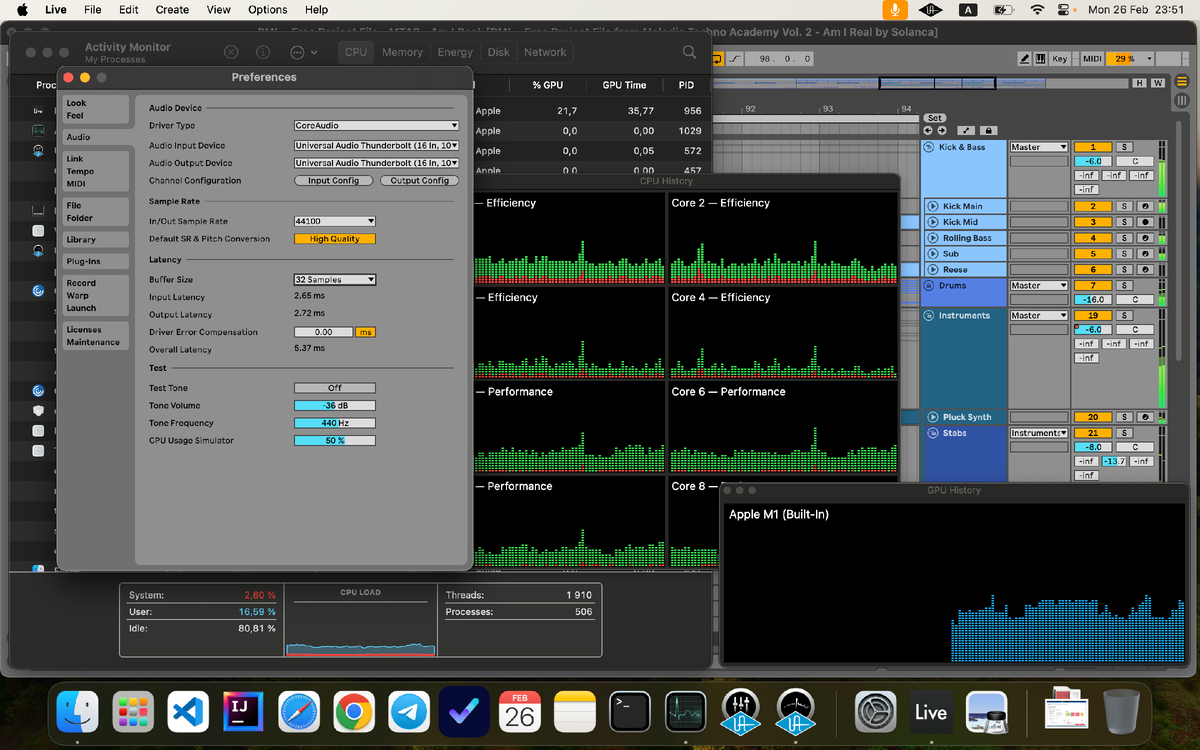Viewport: 1200px width, 750px height.
Task: Open the Buffer Size dropdown
Action: (x=334, y=279)
